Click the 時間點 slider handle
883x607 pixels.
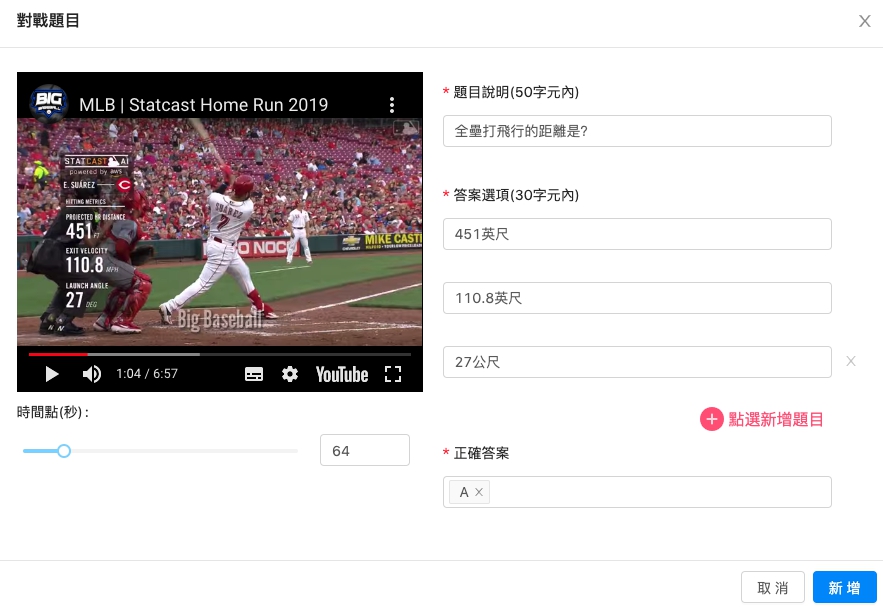[x=64, y=451]
